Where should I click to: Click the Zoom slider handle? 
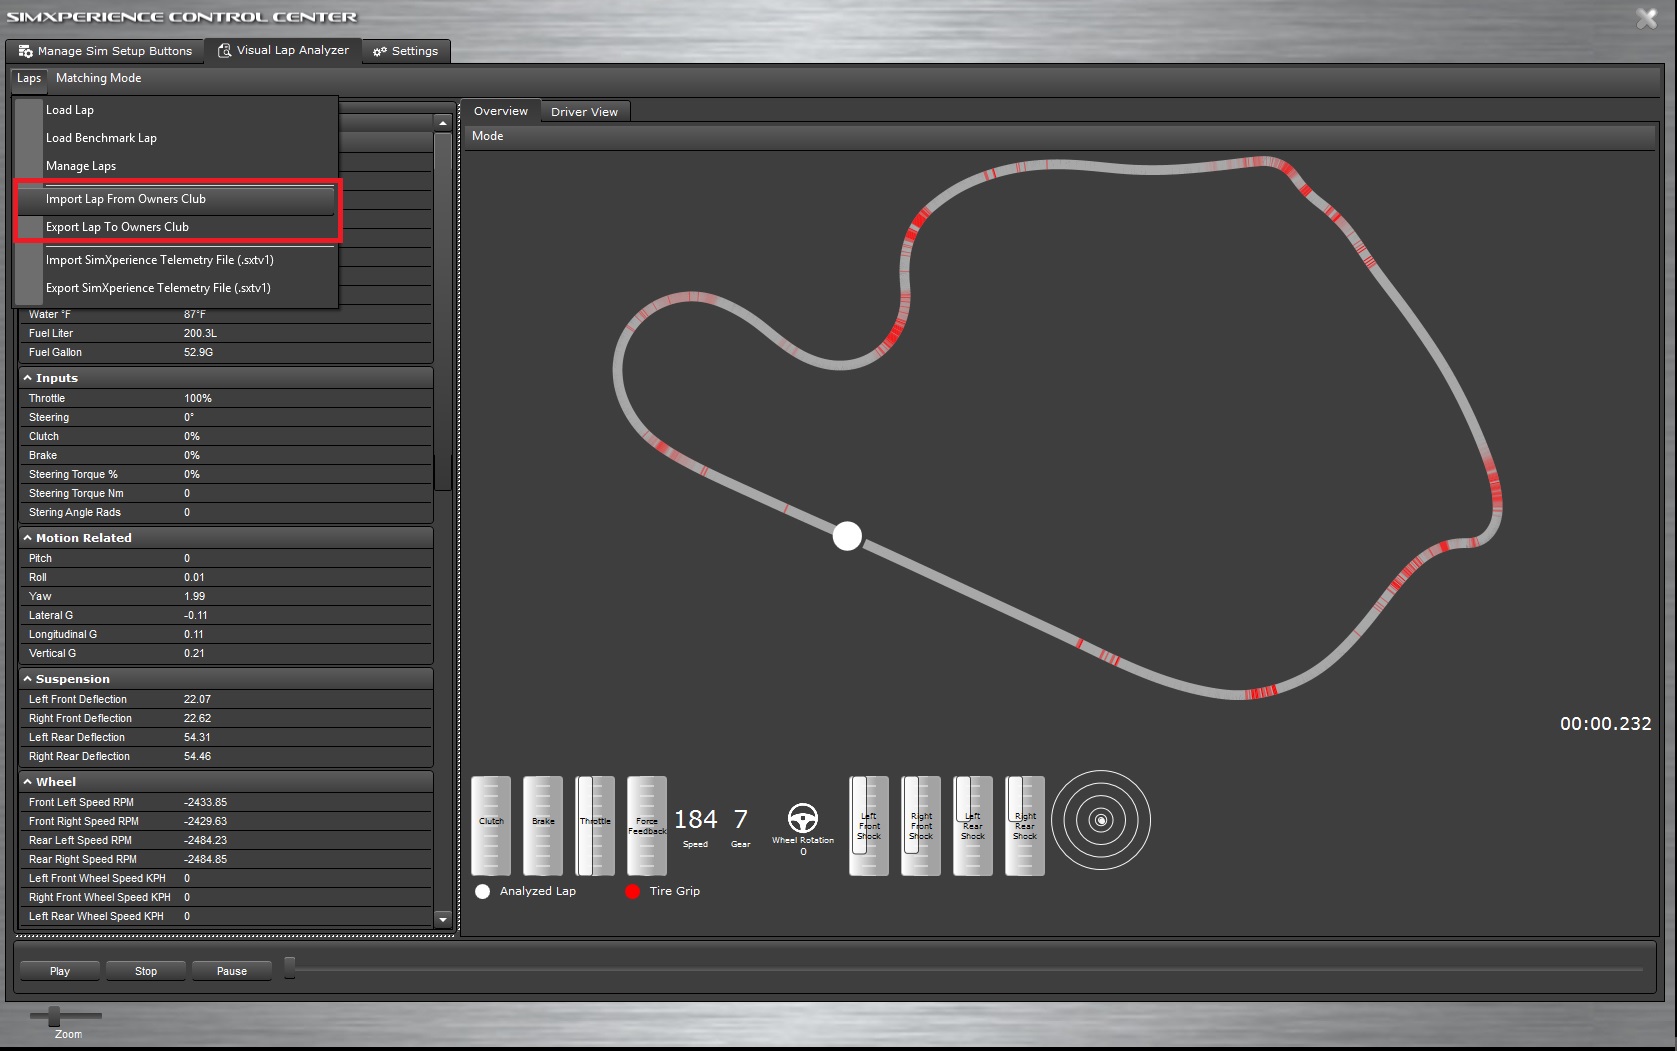(54, 1016)
